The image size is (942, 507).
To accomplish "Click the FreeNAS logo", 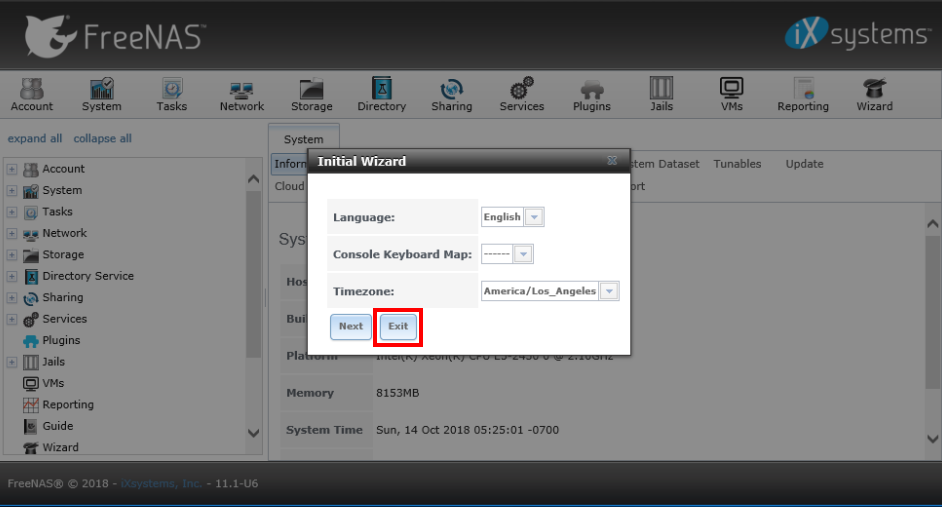I will click(115, 36).
